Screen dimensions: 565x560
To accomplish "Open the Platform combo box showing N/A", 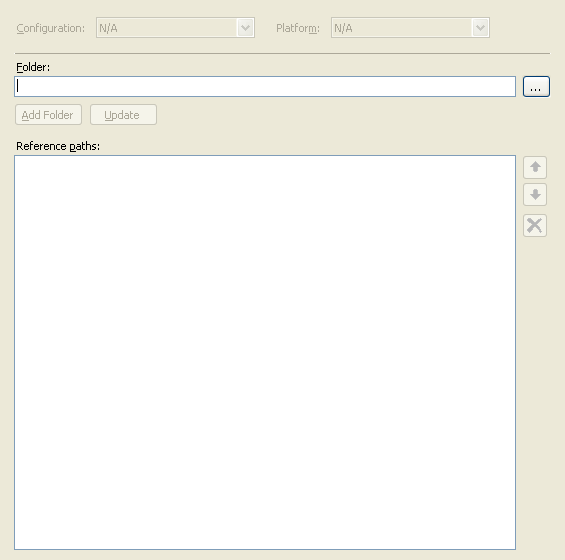I will (410, 28).
